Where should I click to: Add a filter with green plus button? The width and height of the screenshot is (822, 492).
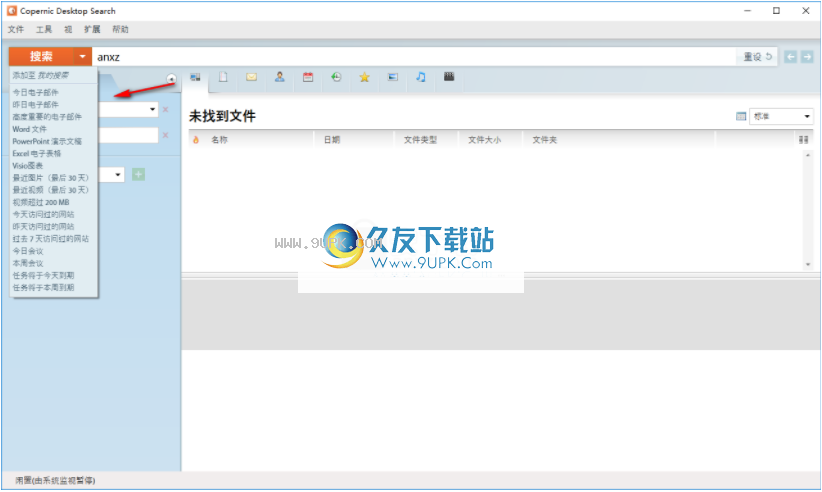[x=138, y=174]
